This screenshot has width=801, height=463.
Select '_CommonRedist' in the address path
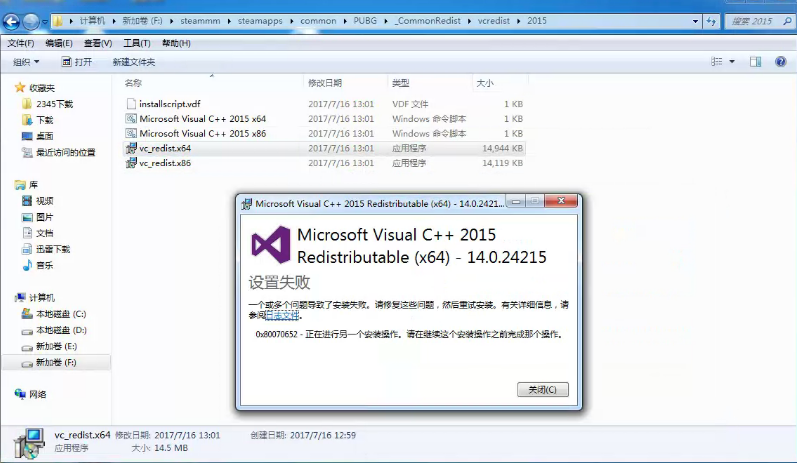[427, 21]
